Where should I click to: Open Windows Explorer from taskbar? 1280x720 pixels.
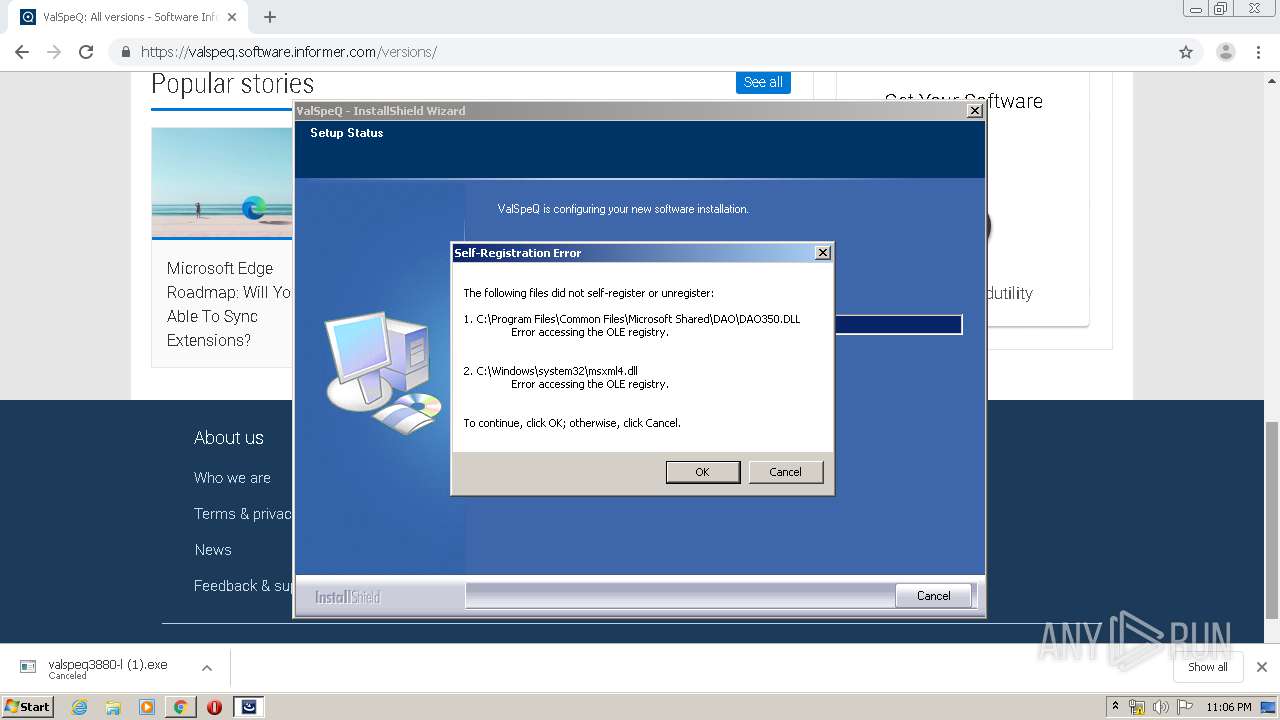(x=113, y=707)
